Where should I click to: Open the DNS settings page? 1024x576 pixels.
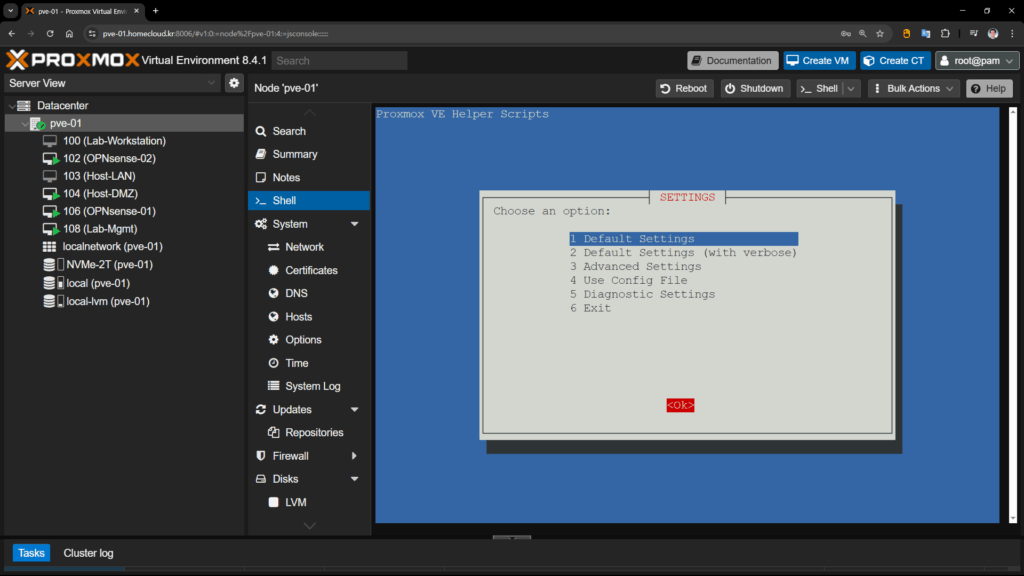pos(296,293)
